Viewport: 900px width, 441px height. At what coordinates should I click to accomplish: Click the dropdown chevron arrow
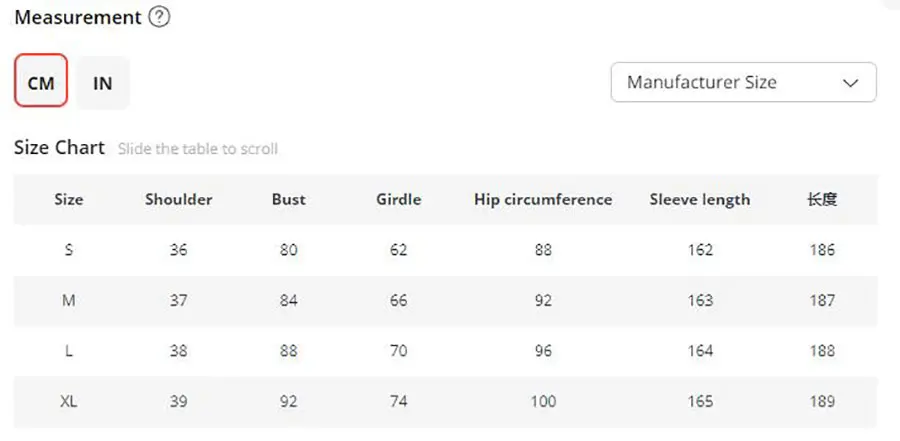pos(851,83)
